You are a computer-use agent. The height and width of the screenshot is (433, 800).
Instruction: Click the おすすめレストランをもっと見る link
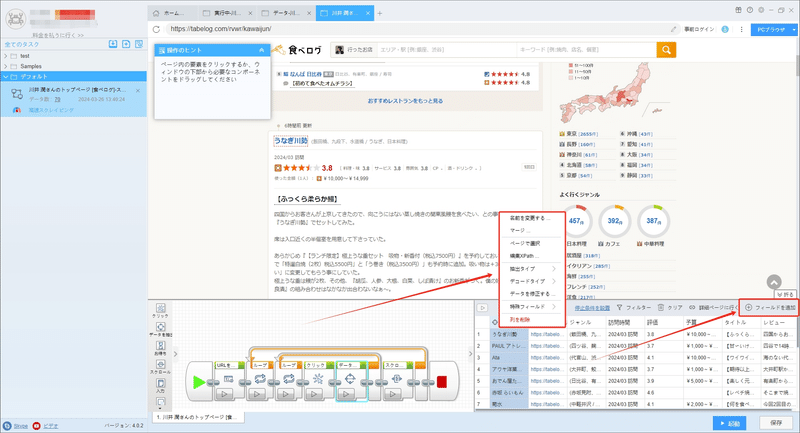pyautogui.click(x=405, y=101)
